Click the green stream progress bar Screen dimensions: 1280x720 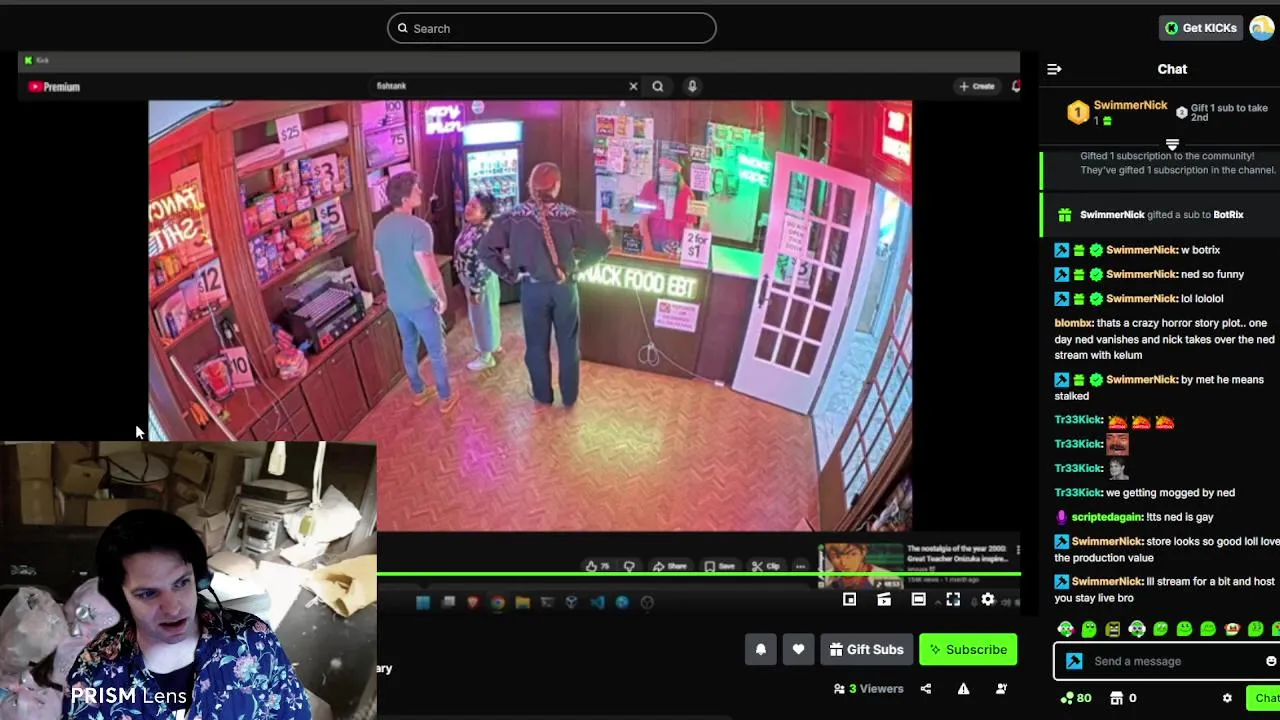[x=698, y=573]
